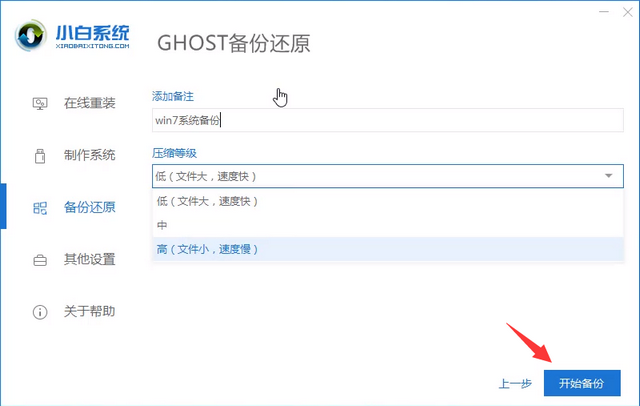Go back with the 上一步 link
This screenshot has height=406, width=640.
point(514,384)
